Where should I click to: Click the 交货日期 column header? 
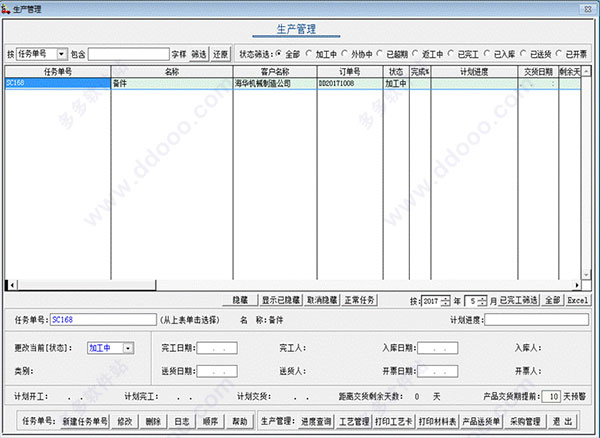click(x=538, y=72)
